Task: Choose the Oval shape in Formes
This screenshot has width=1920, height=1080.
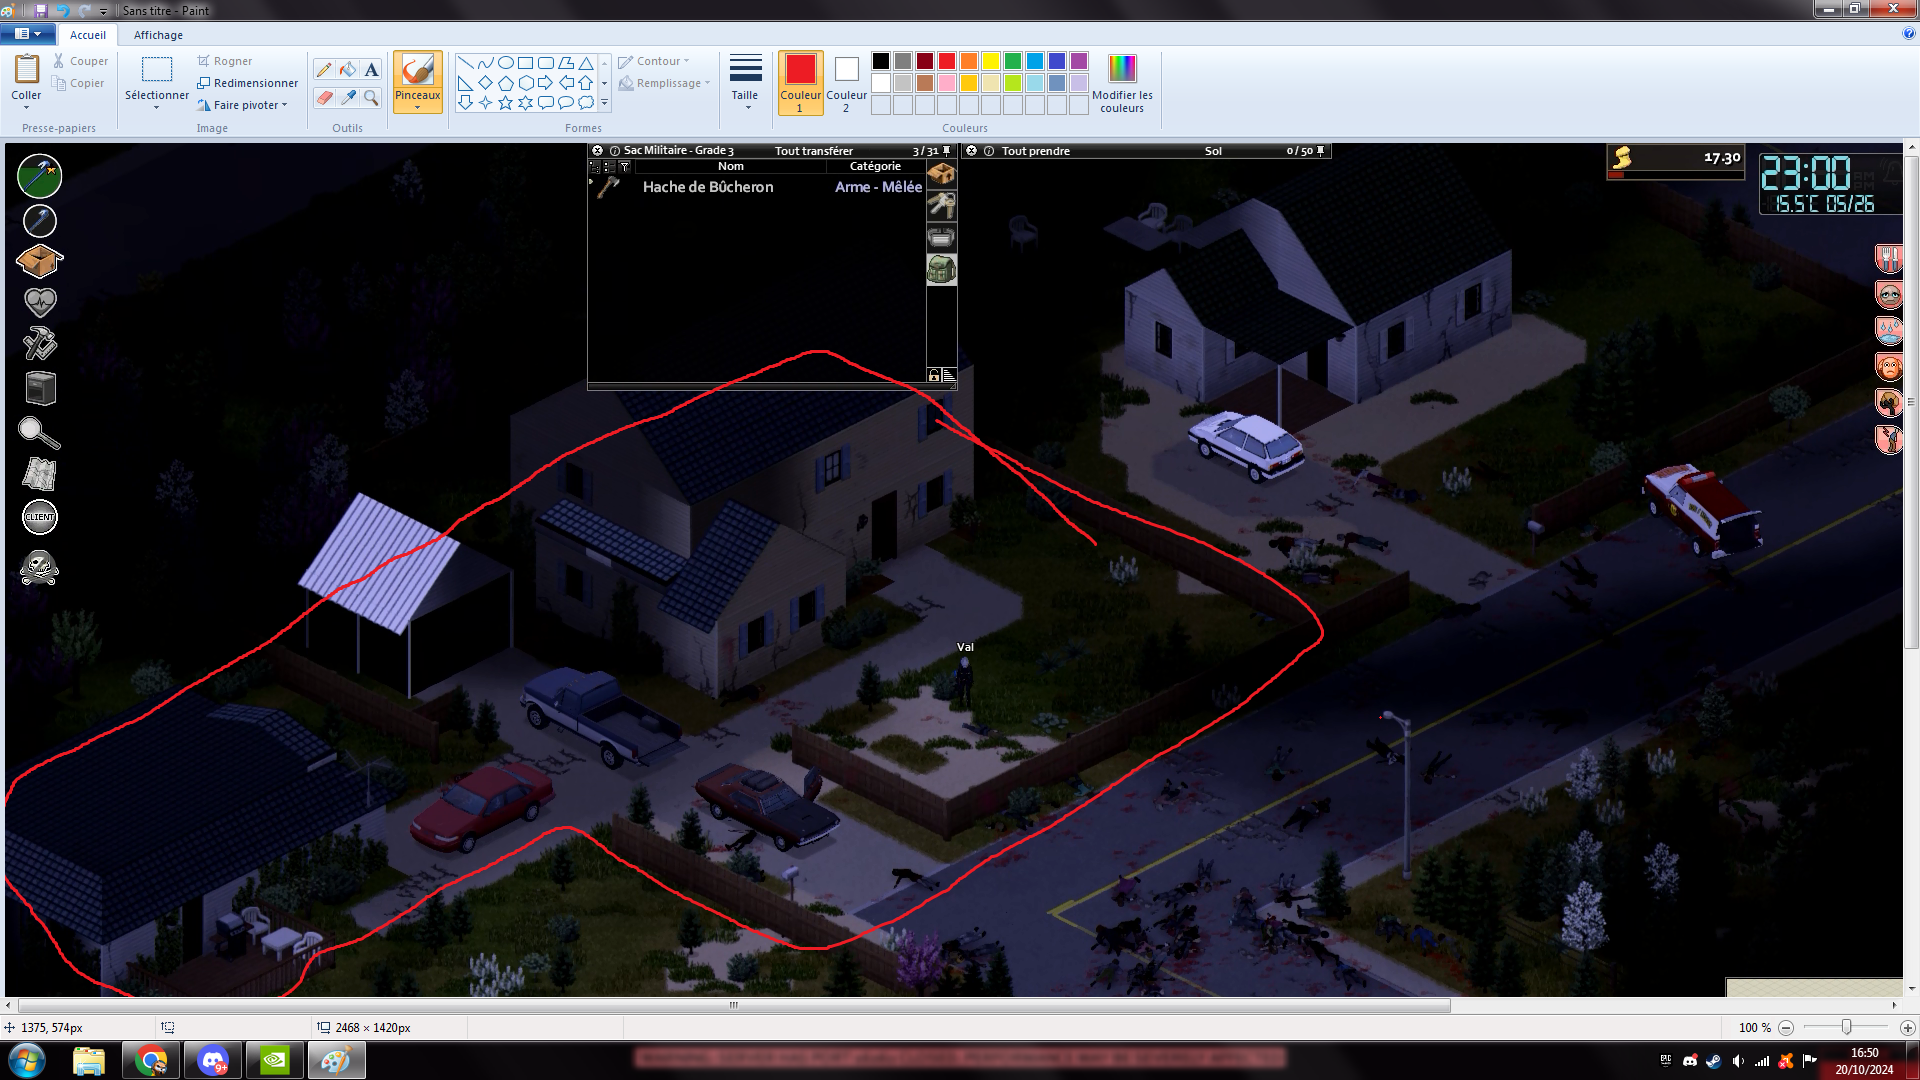Action: tap(505, 62)
